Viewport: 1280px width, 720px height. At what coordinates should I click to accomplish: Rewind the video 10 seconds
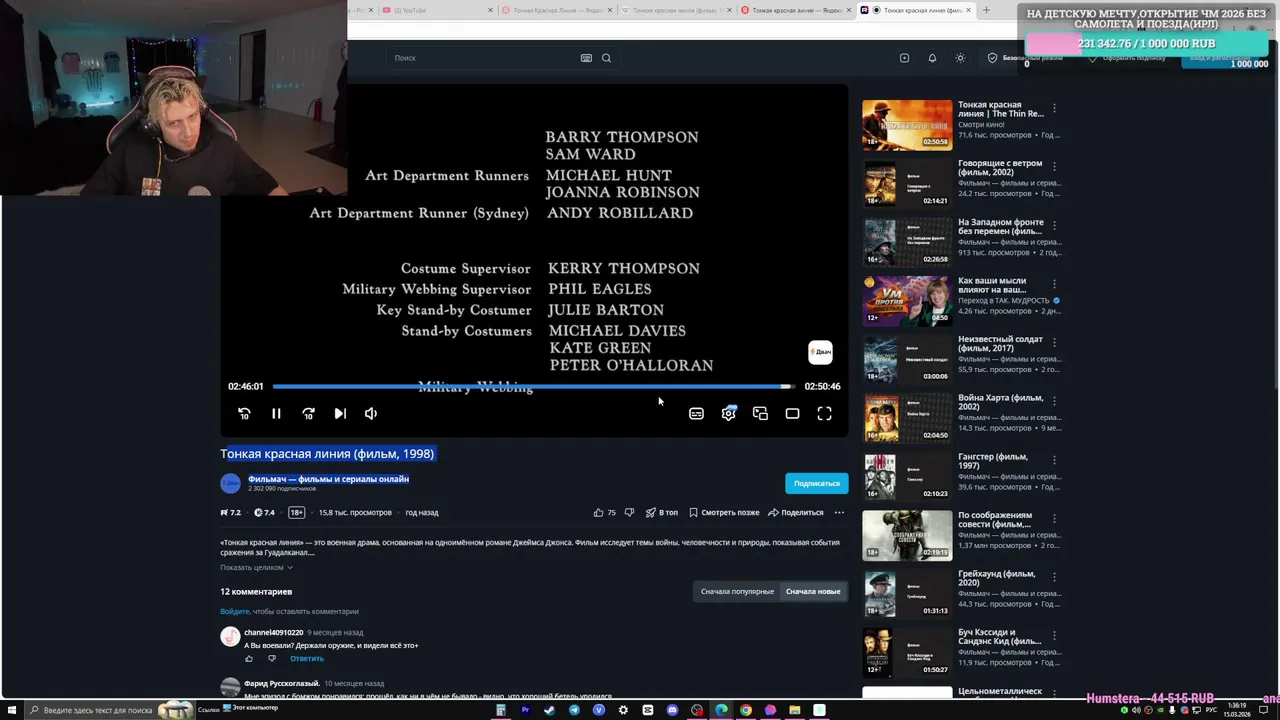(x=244, y=413)
